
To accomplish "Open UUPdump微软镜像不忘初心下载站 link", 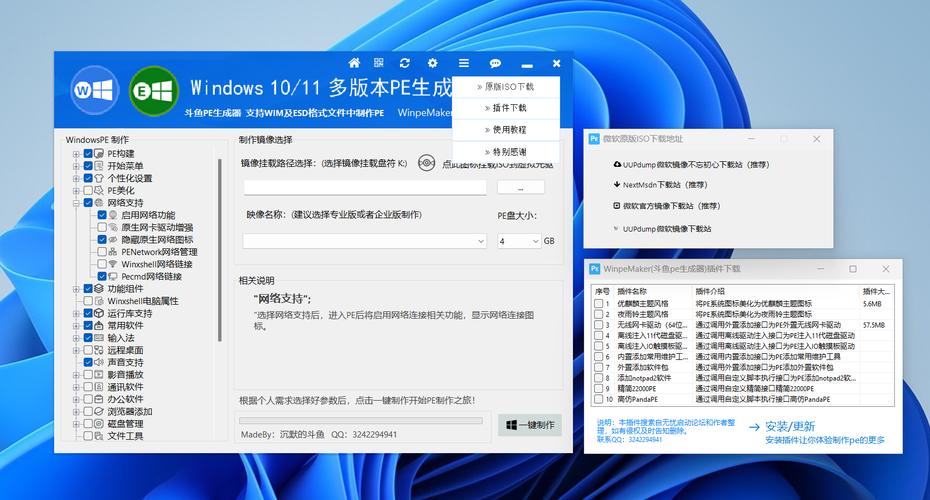I will click(x=691, y=164).
